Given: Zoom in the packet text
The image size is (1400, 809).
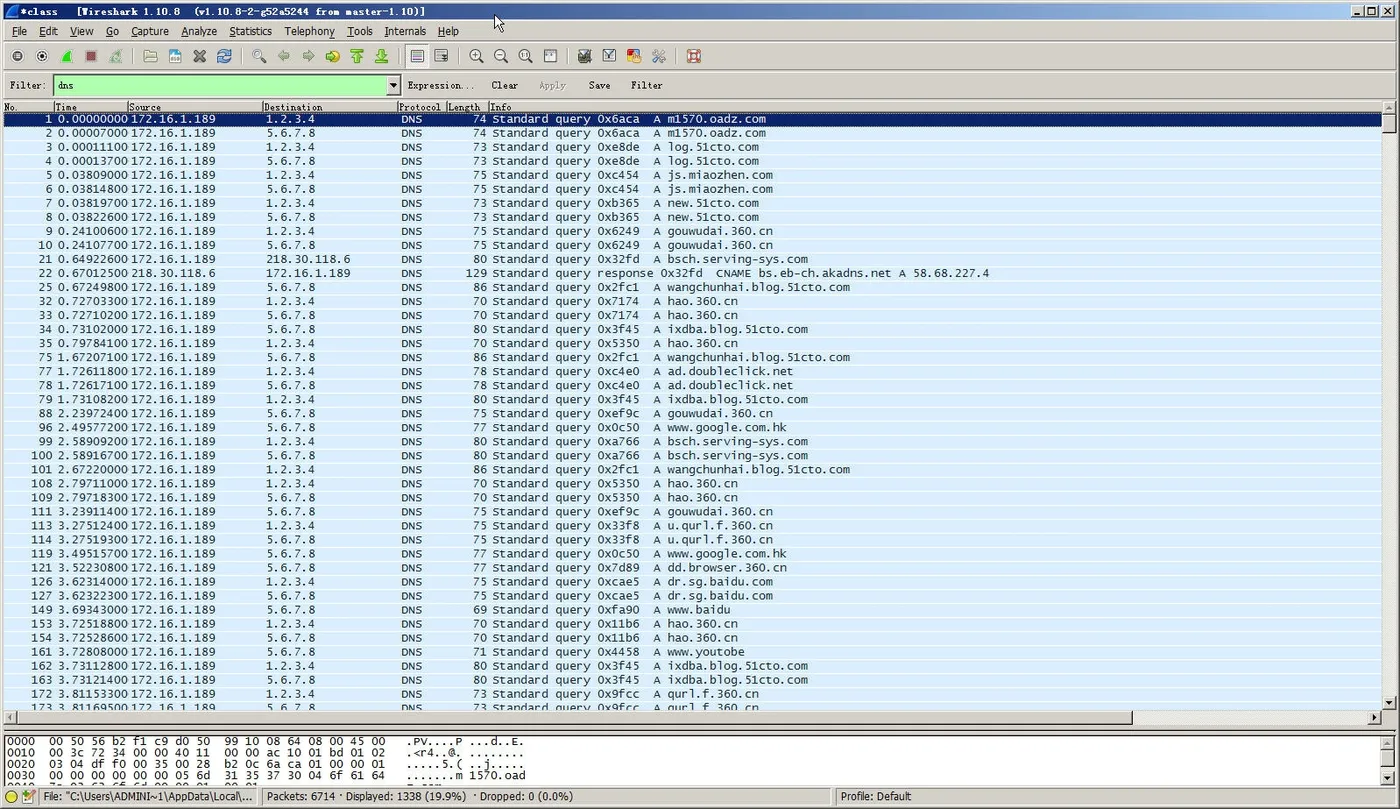Looking at the screenshot, I should (x=476, y=57).
